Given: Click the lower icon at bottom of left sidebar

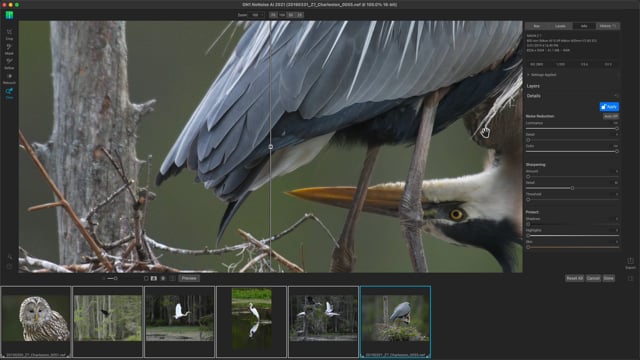Looking at the screenshot, I should [9, 267].
